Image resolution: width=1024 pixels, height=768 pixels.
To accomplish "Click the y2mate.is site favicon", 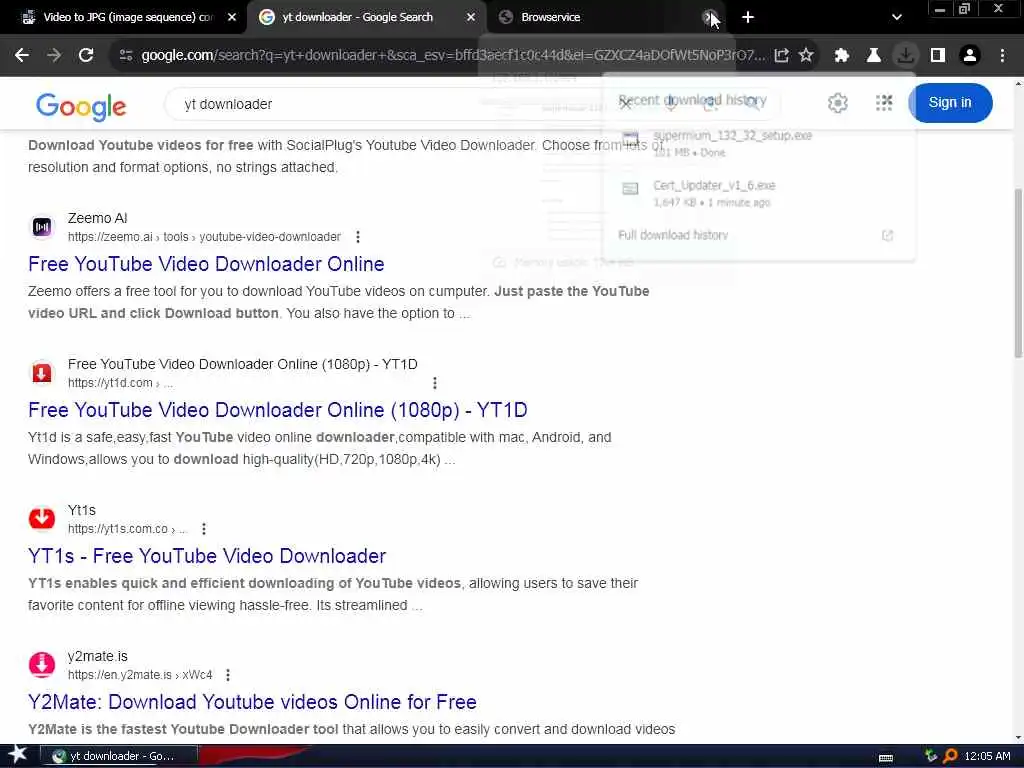I will [42, 665].
